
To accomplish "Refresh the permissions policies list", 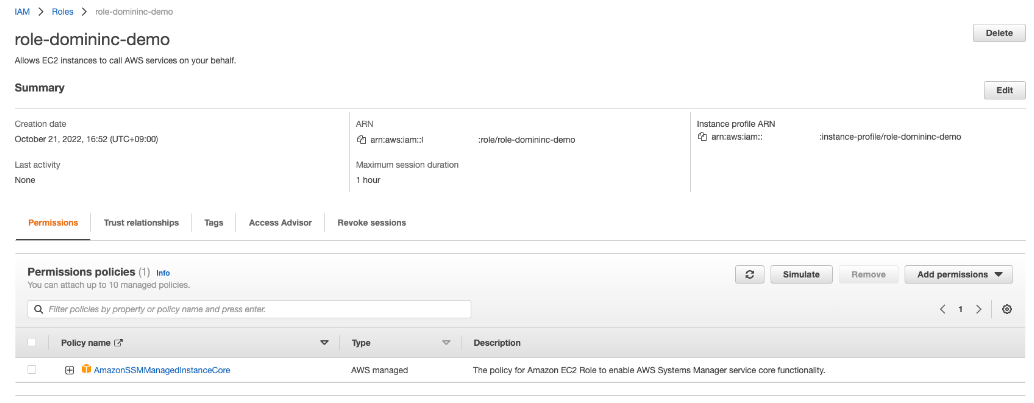I will (x=749, y=274).
